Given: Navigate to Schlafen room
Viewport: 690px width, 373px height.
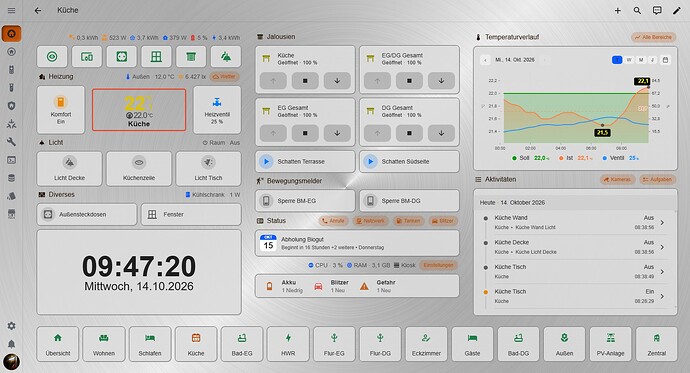Looking at the screenshot, I should point(150,344).
